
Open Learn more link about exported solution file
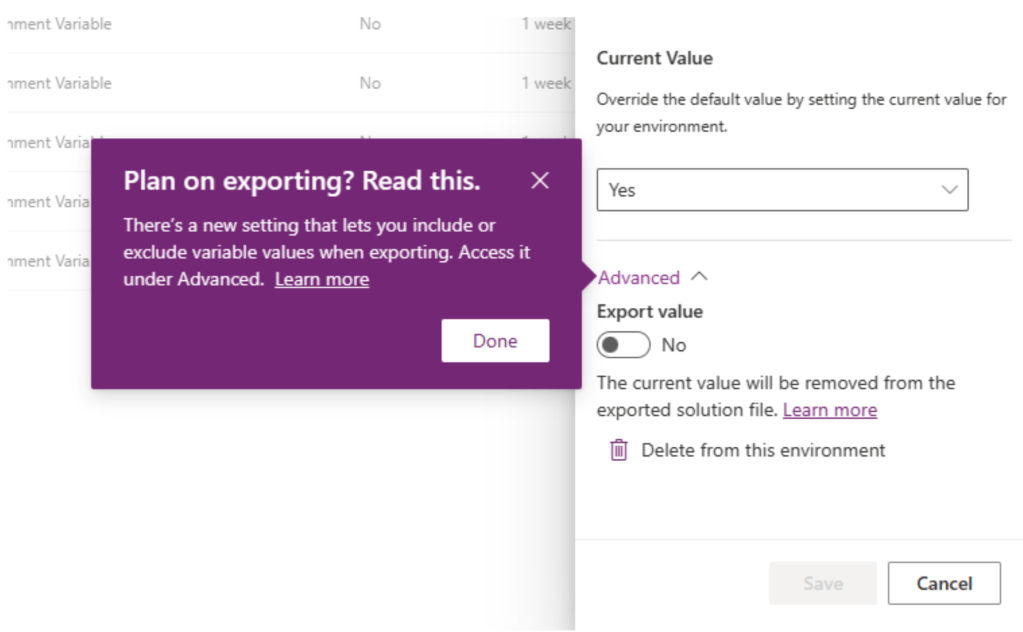tap(829, 410)
